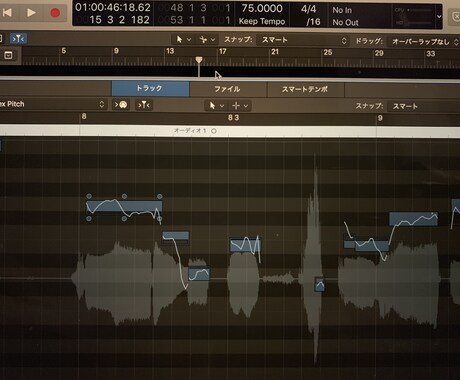Open the Flex Pitch mode dropdown
460x380 pixels.
(x=53, y=104)
